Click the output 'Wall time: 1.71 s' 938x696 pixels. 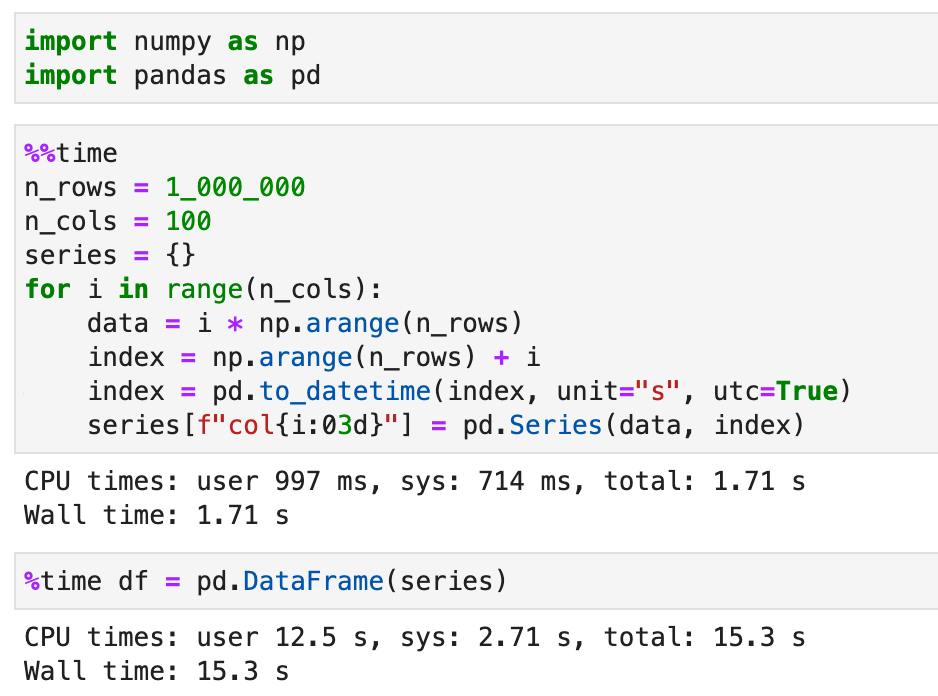click(157, 515)
